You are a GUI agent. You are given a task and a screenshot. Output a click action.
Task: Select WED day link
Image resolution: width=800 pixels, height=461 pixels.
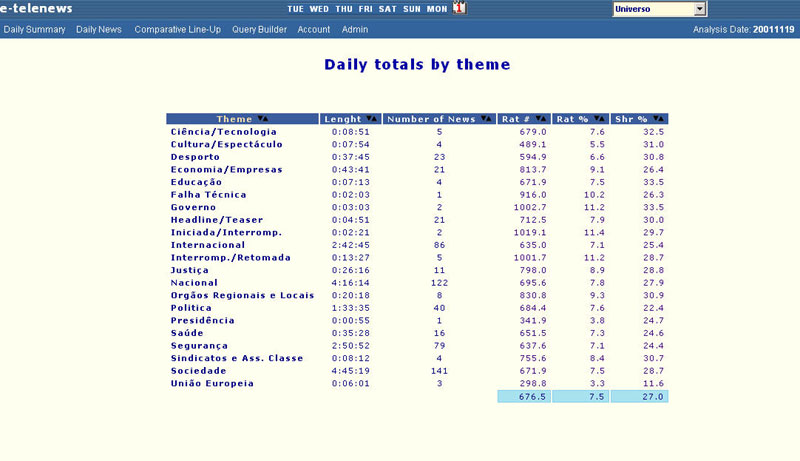coord(319,9)
